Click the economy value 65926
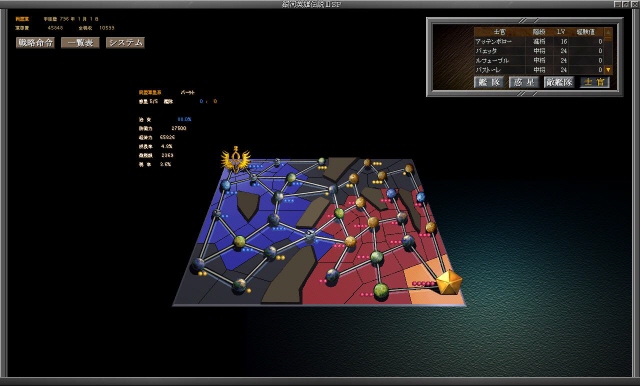 (167, 137)
